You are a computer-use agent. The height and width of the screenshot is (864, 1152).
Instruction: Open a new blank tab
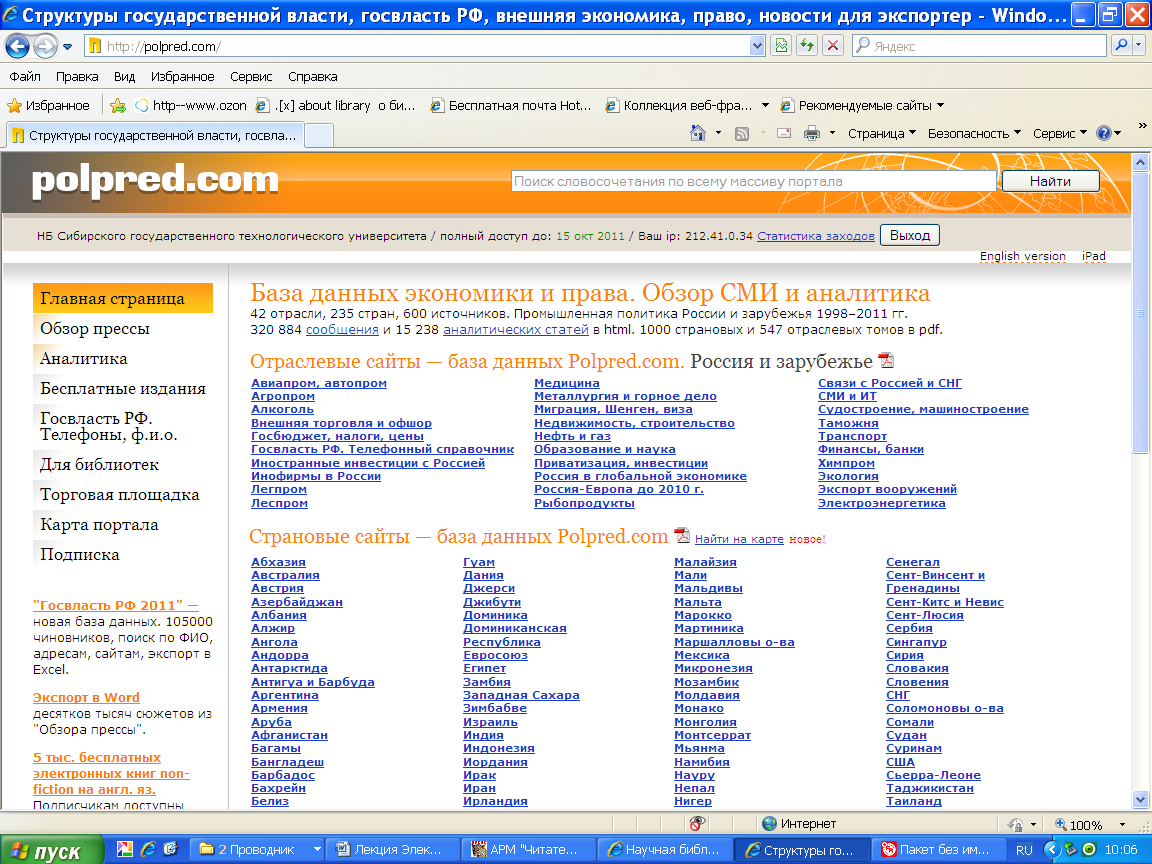tap(319, 135)
